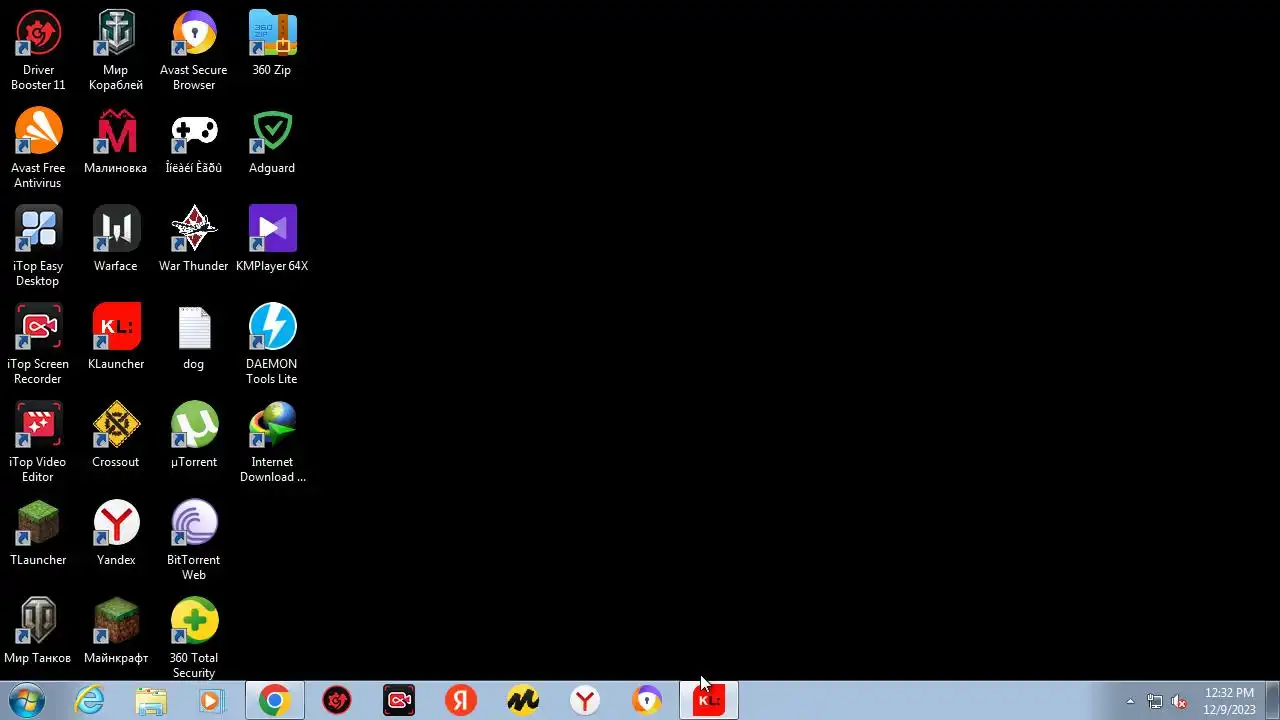Open Yandex Browser from the taskbar
1280x720 pixels.
point(585,701)
